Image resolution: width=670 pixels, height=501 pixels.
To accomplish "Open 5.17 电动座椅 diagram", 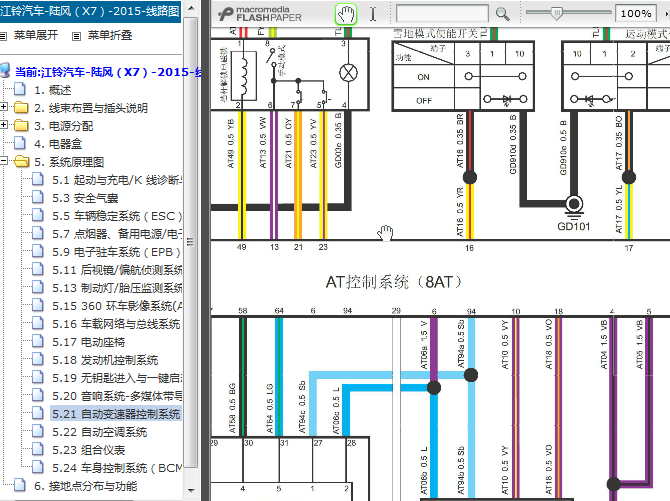I will click(88, 342).
